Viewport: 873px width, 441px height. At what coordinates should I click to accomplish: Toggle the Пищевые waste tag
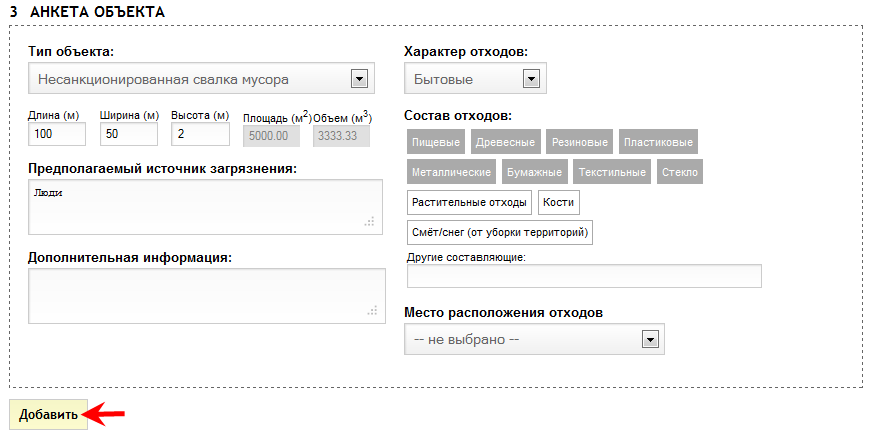click(436, 142)
